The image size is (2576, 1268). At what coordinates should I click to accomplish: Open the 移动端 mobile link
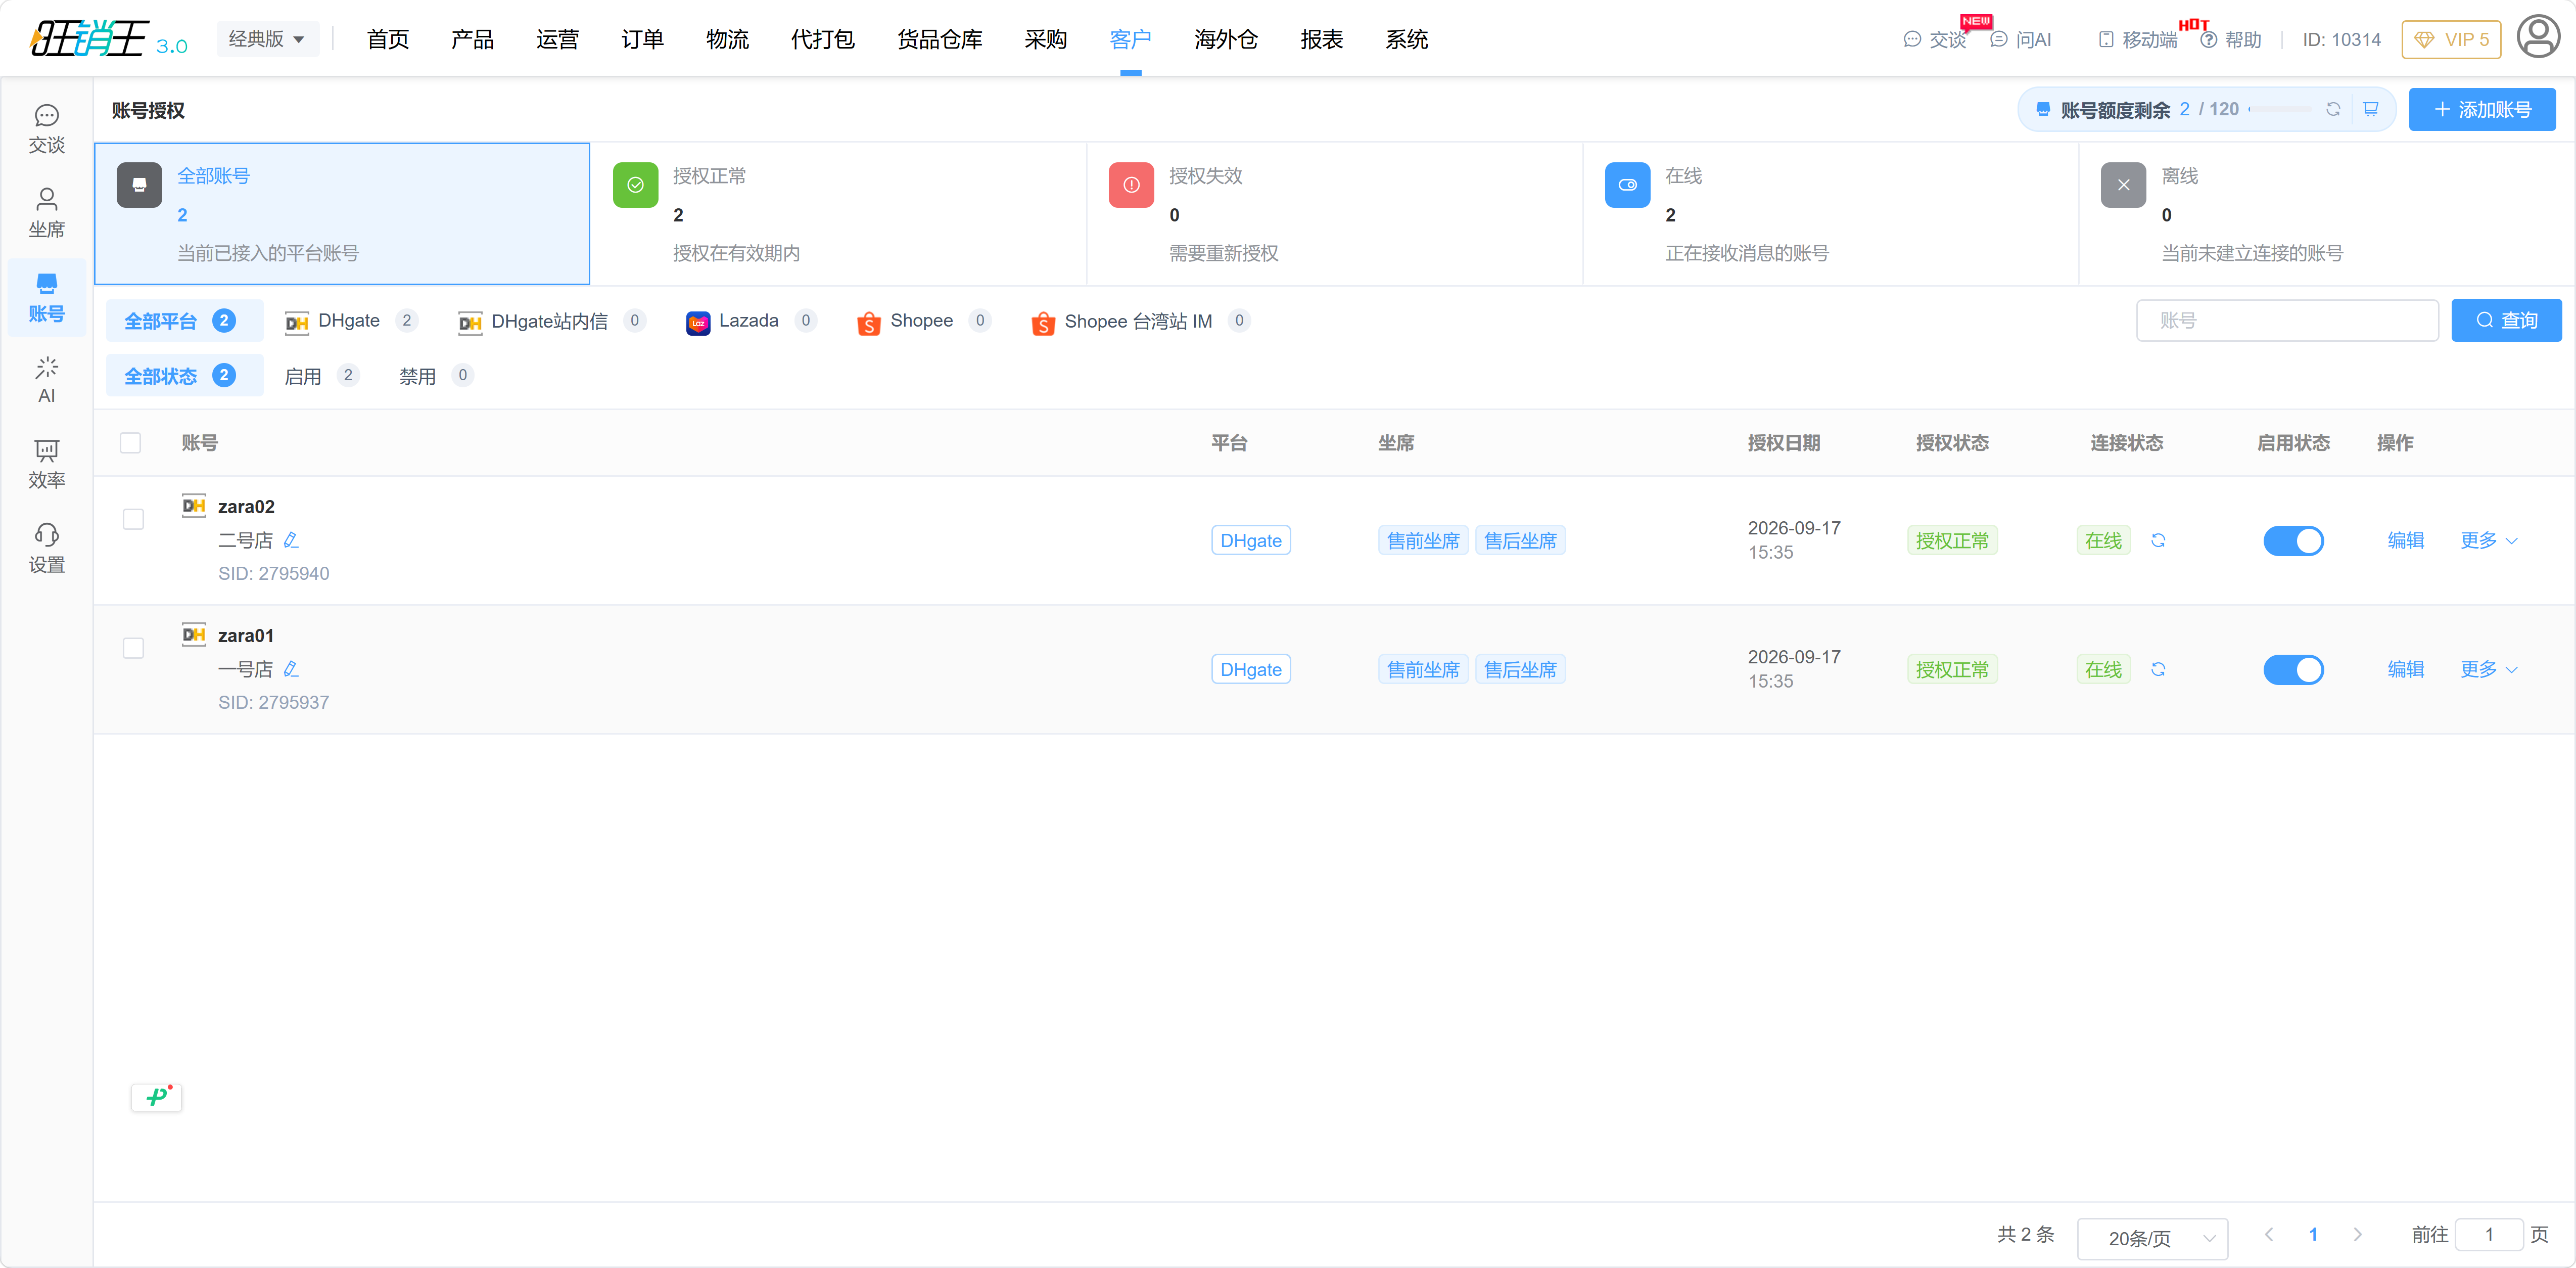(x=2137, y=39)
